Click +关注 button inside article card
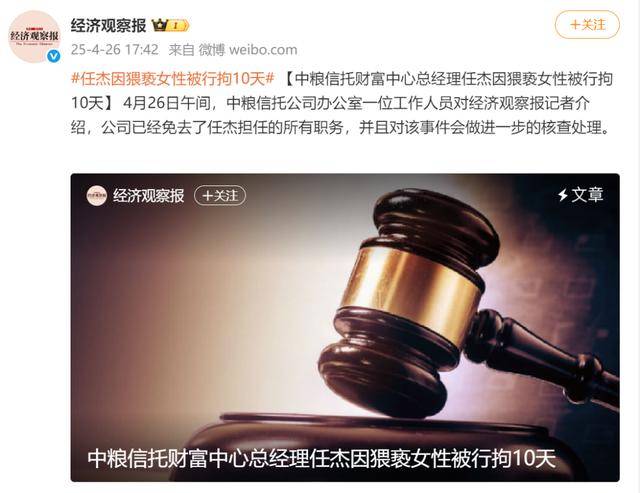The width and height of the screenshot is (640, 493). point(220,195)
